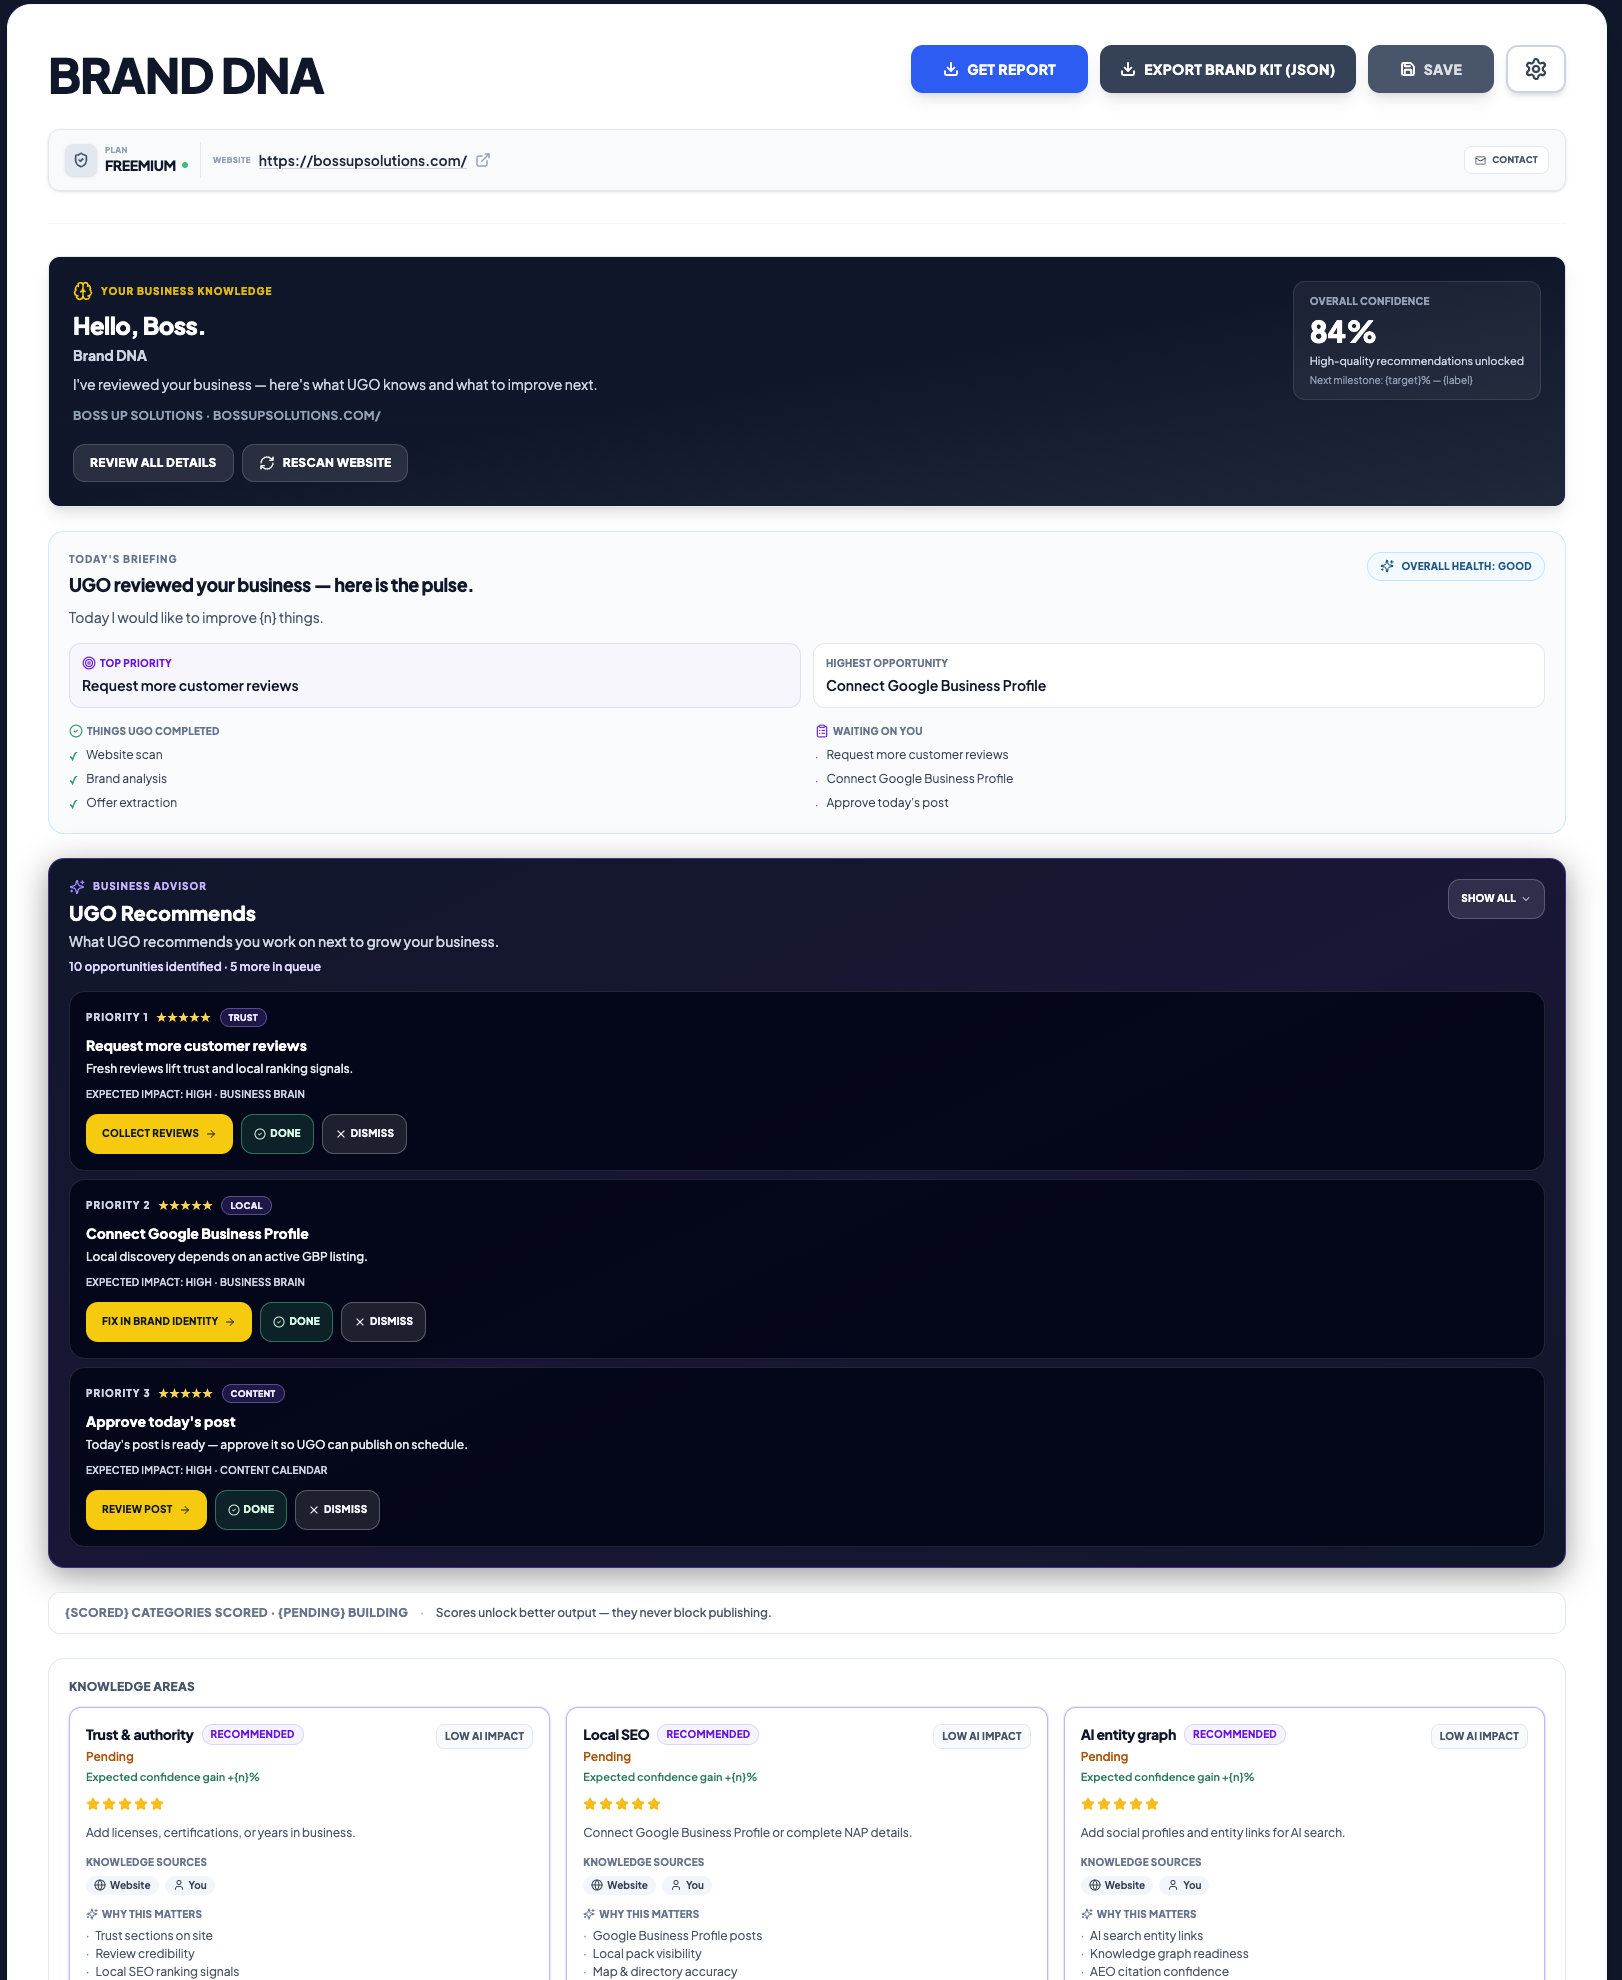The height and width of the screenshot is (1980, 1622).
Task: Open the Top Priority card
Action: [435, 675]
